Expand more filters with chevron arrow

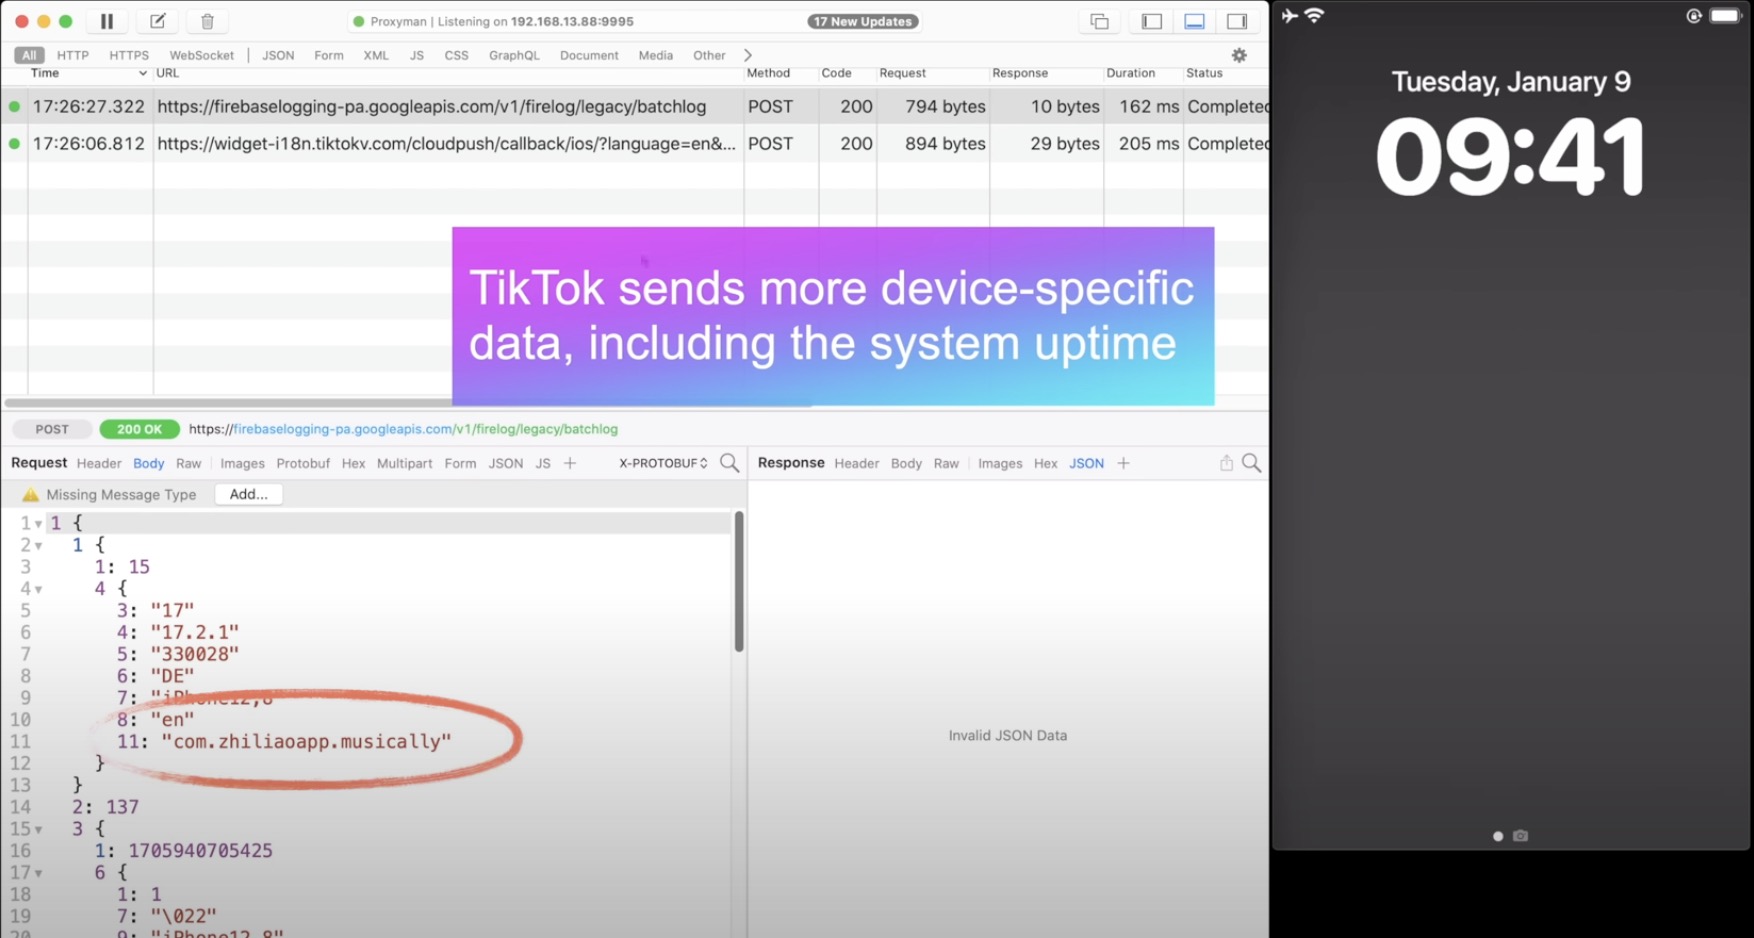pos(747,55)
